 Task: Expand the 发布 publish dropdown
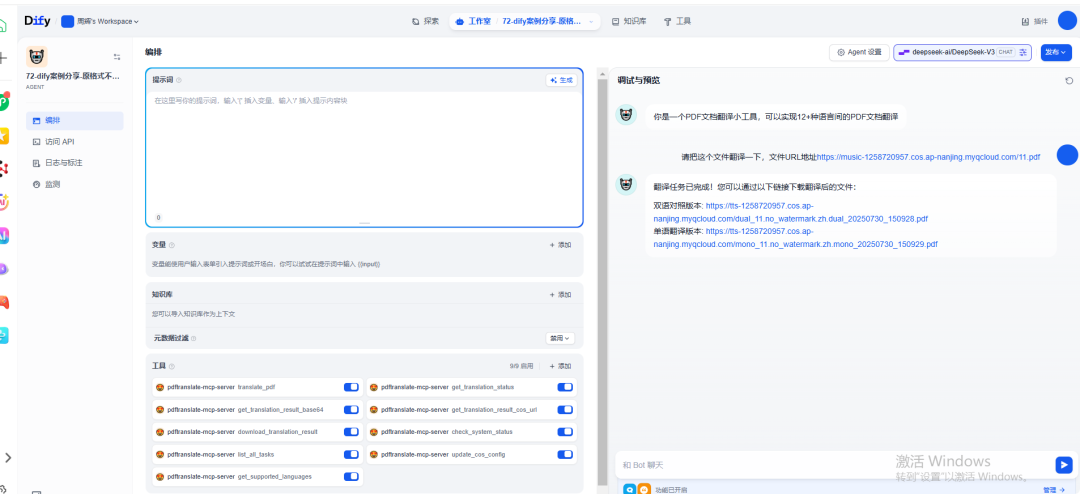point(1056,52)
